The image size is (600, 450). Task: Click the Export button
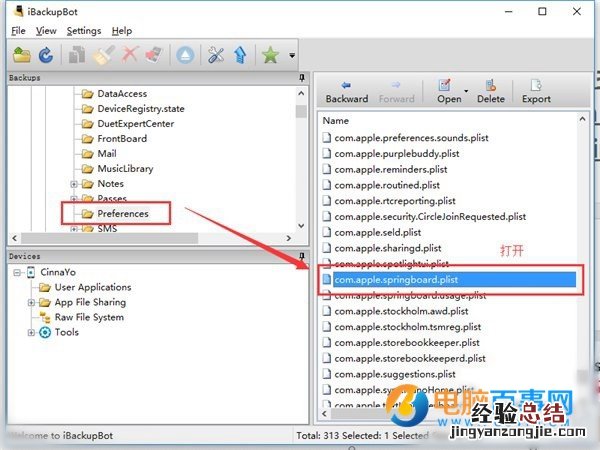coord(536,92)
